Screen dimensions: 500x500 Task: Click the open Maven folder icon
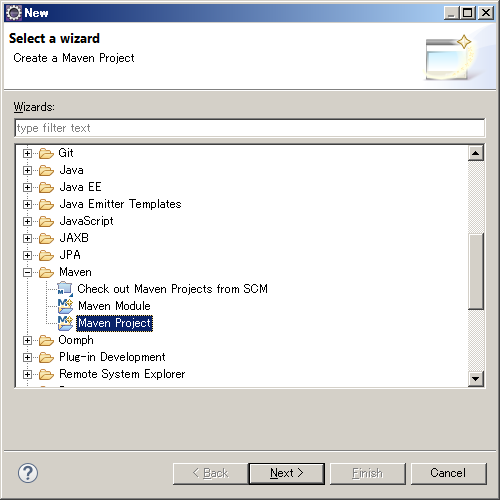(x=46, y=272)
